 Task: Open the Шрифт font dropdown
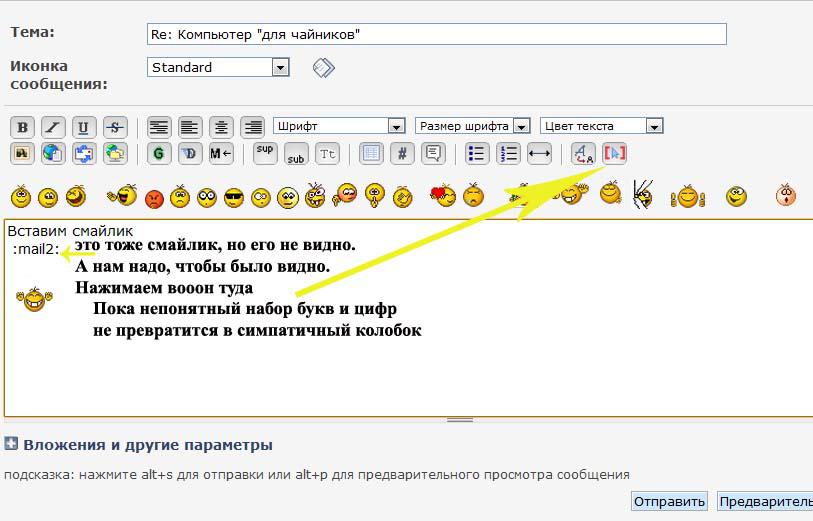pyautogui.click(x=339, y=126)
